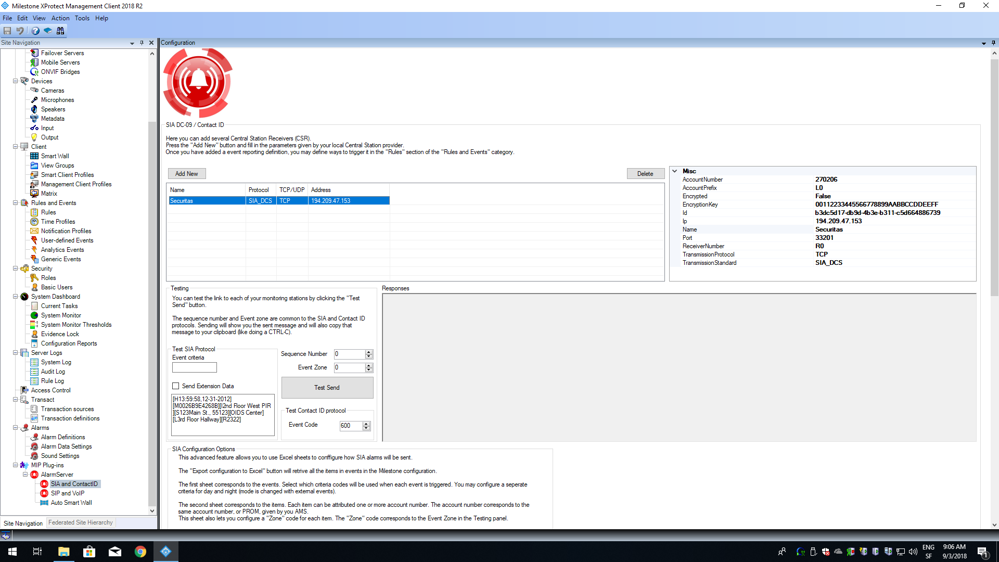Open Chrome from the Windows taskbar
The height and width of the screenshot is (562, 999).
click(140, 551)
